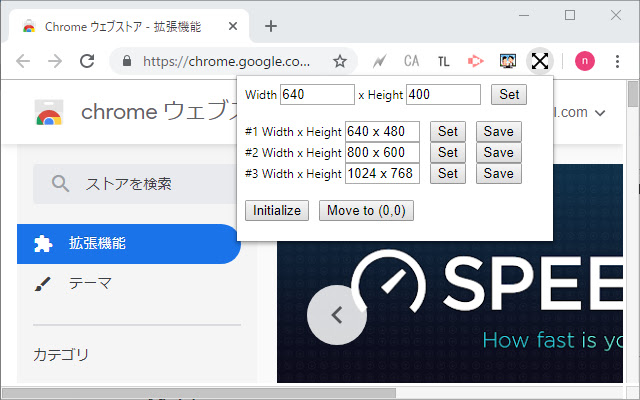Click Save for preset #1
Image resolution: width=640 pixels, height=400 pixels.
click(x=499, y=131)
